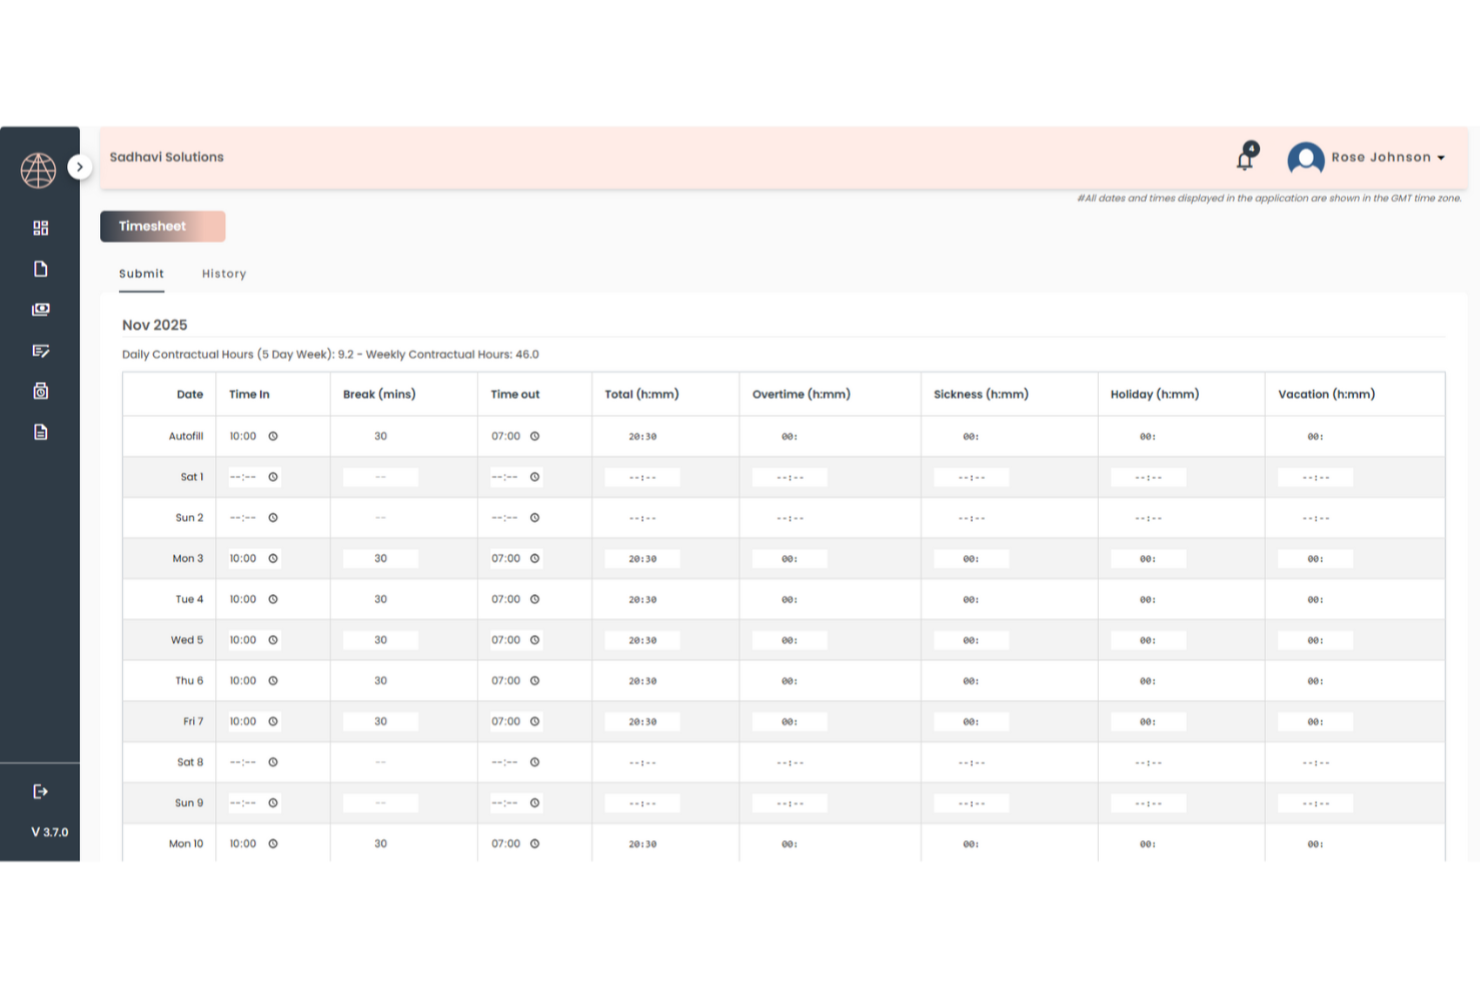Open the clock picker for Mon 3 Time In

tap(273, 558)
